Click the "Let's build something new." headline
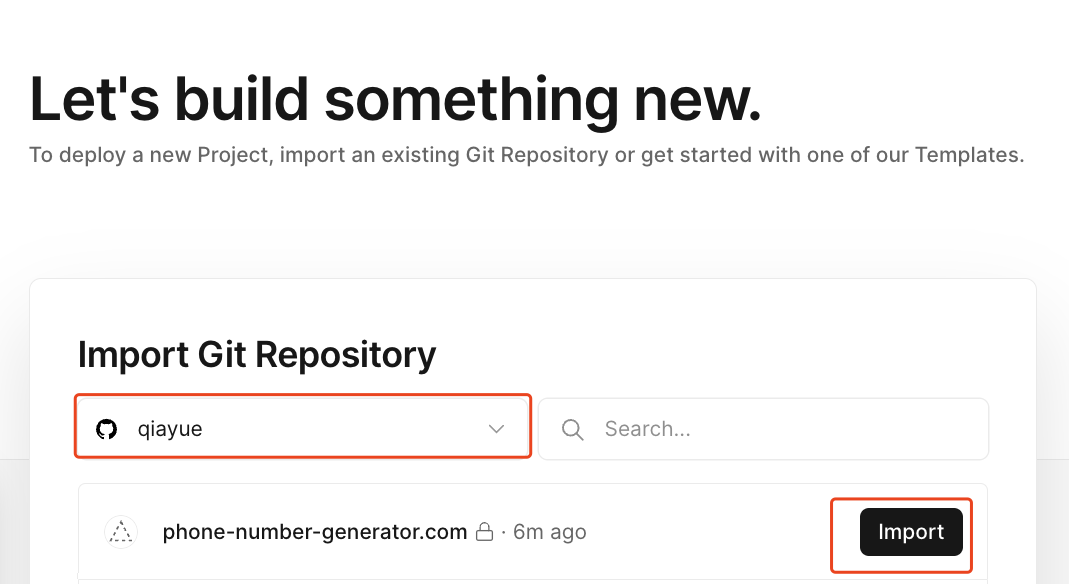This screenshot has width=1069, height=584. (x=395, y=100)
